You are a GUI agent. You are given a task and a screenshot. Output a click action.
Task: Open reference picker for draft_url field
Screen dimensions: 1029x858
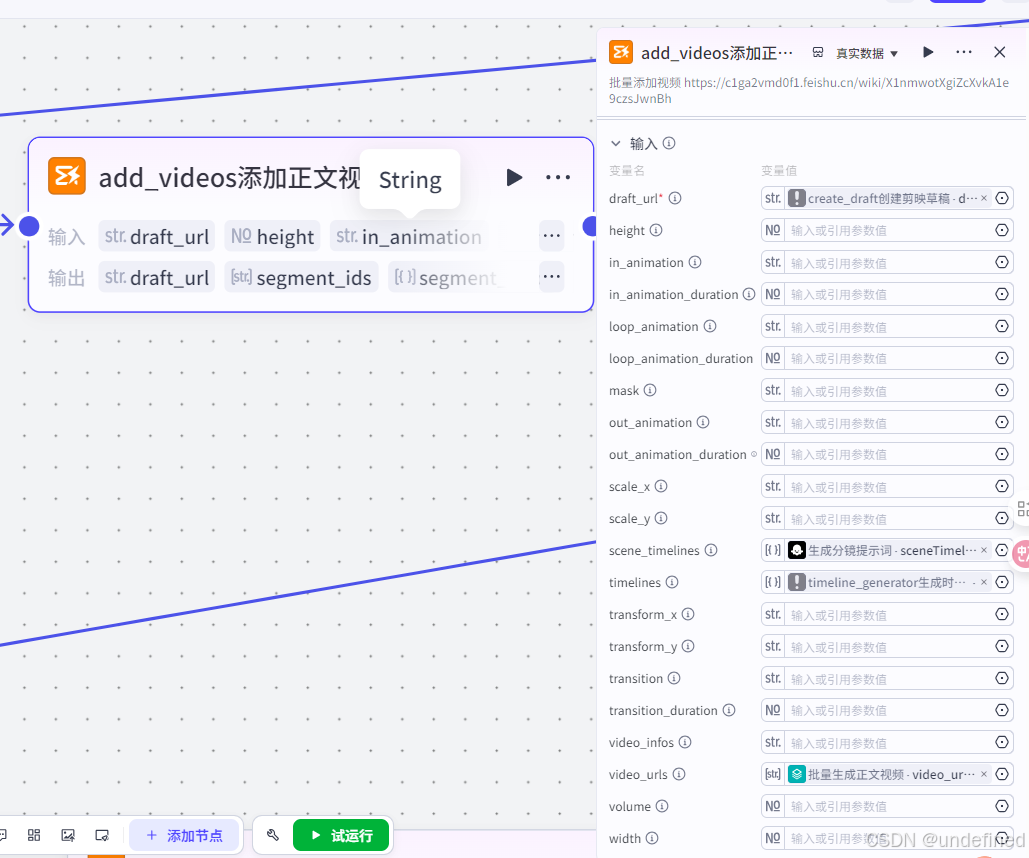point(1002,198)
